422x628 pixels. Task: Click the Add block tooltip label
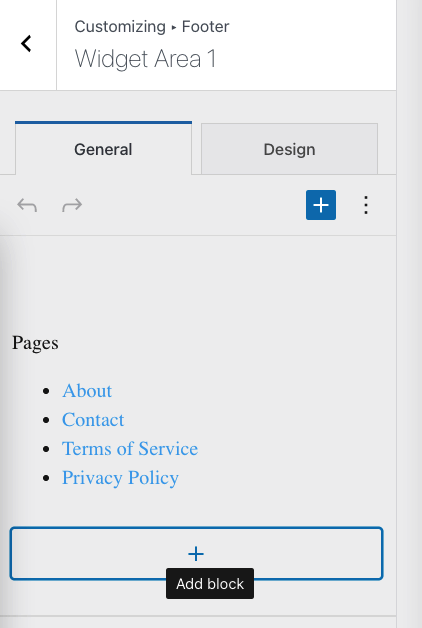tap(210, 584)
